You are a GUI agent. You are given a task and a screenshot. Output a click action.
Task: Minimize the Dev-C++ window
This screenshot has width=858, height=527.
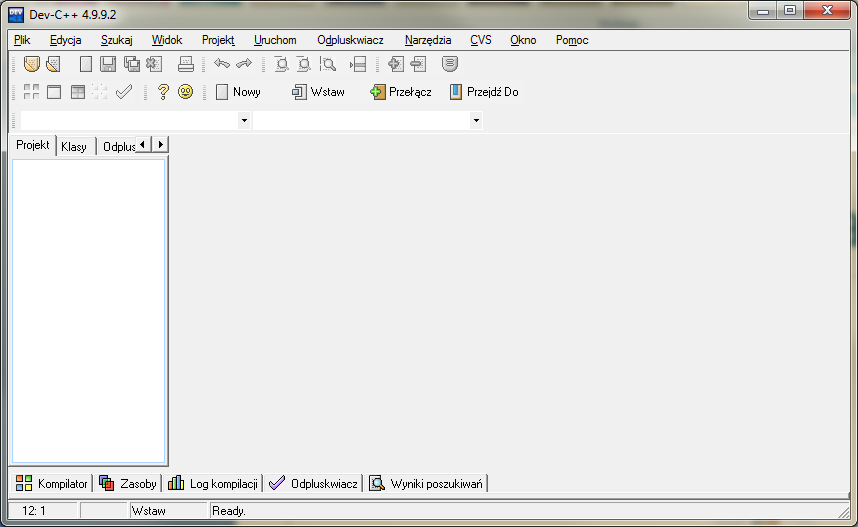(763, 10)
